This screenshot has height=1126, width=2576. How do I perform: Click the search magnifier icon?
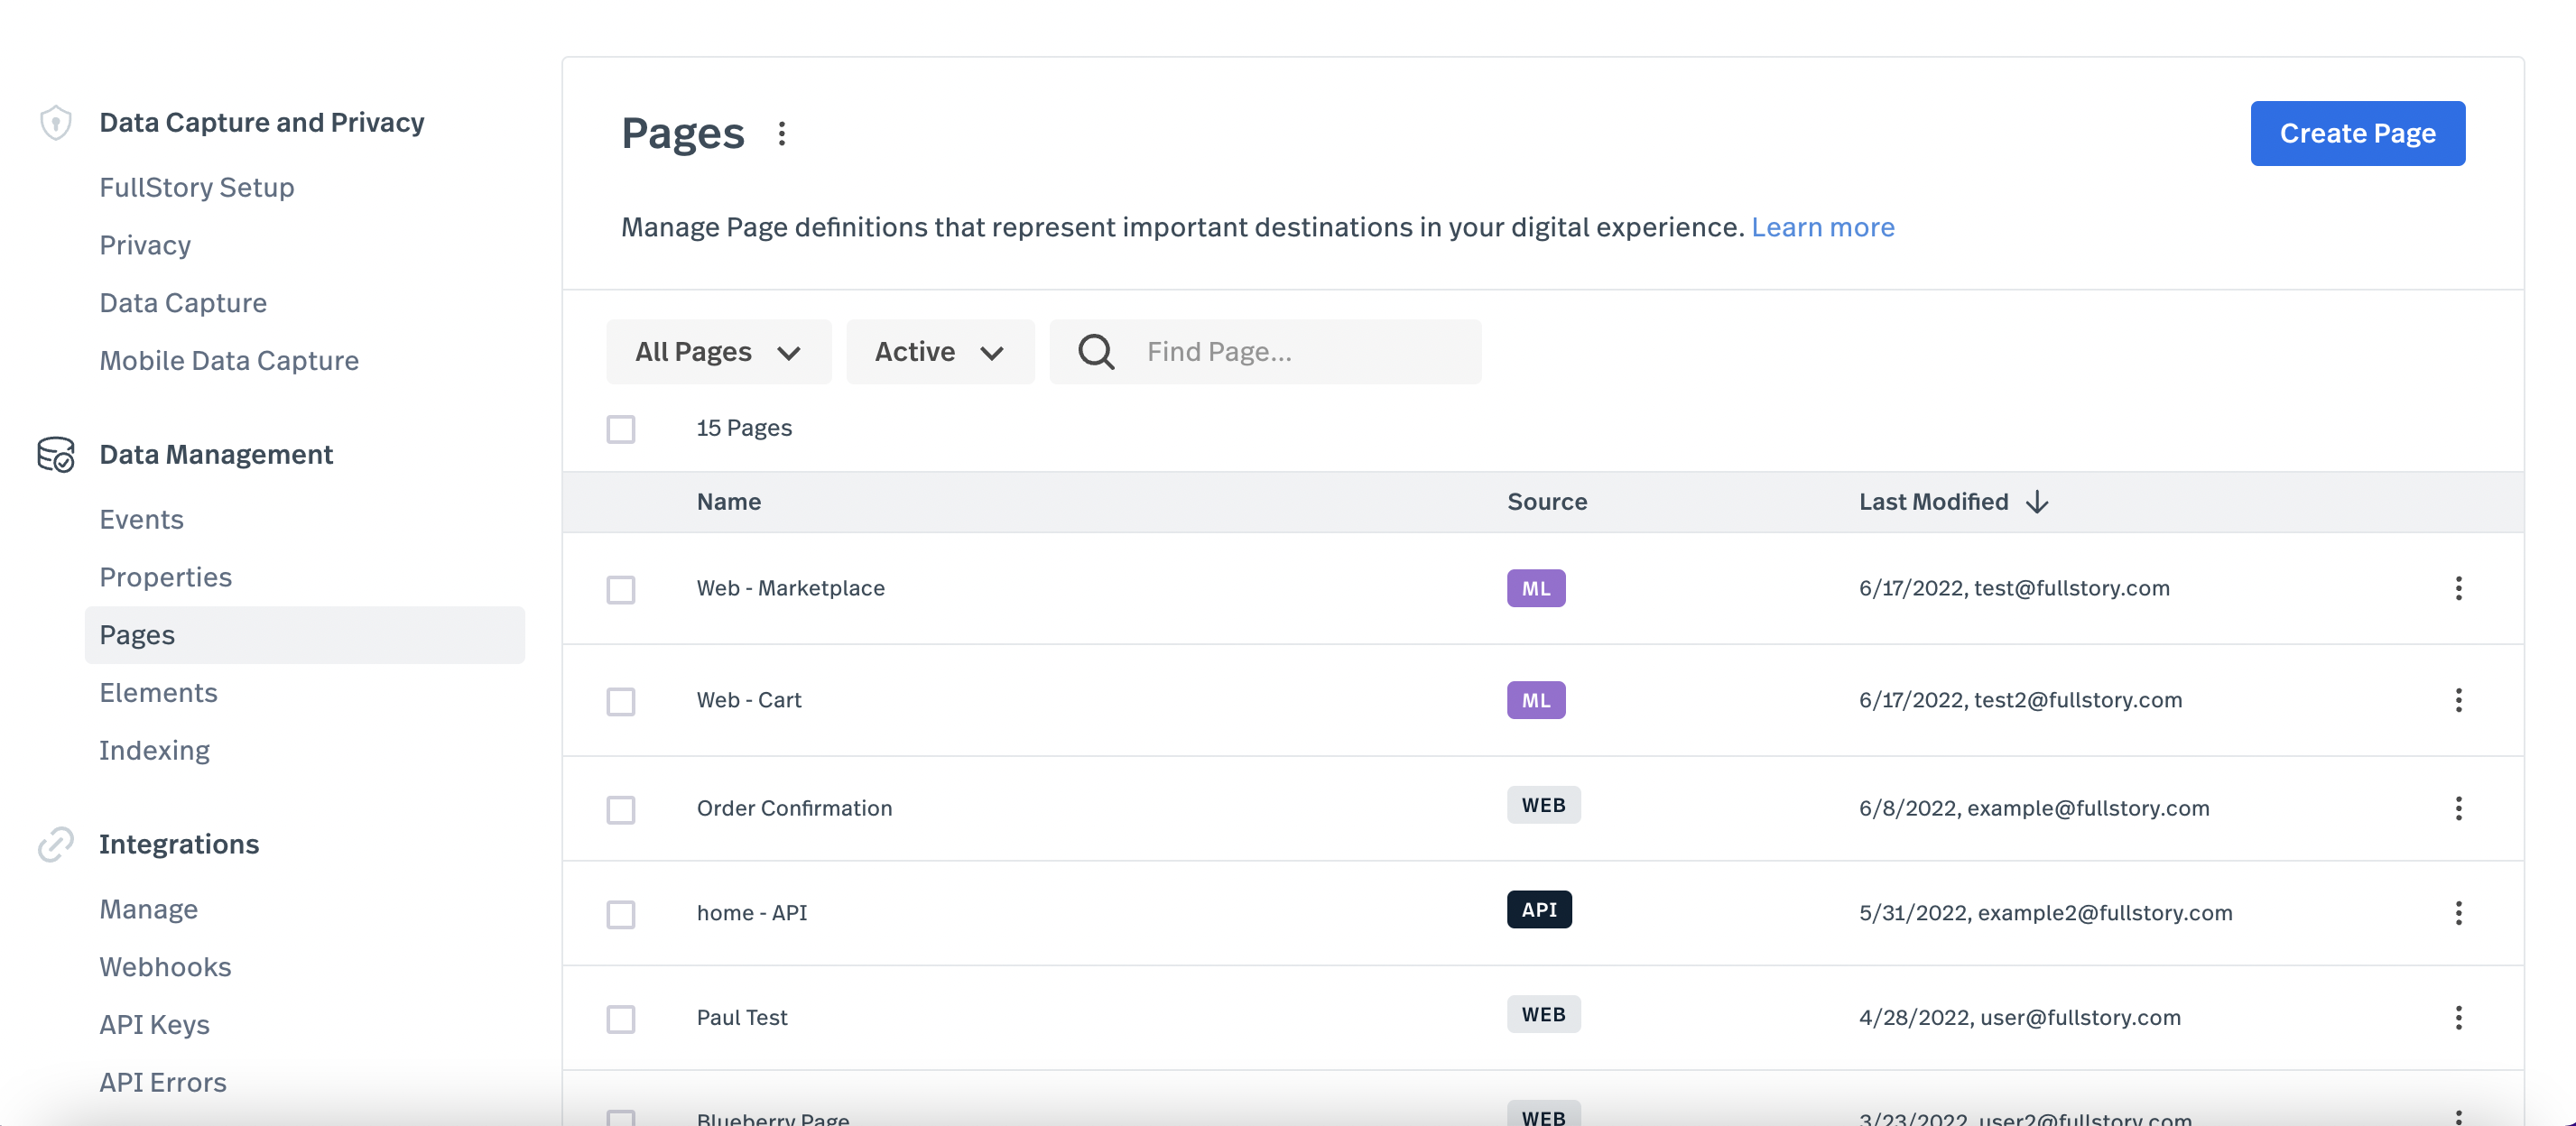1095,352
